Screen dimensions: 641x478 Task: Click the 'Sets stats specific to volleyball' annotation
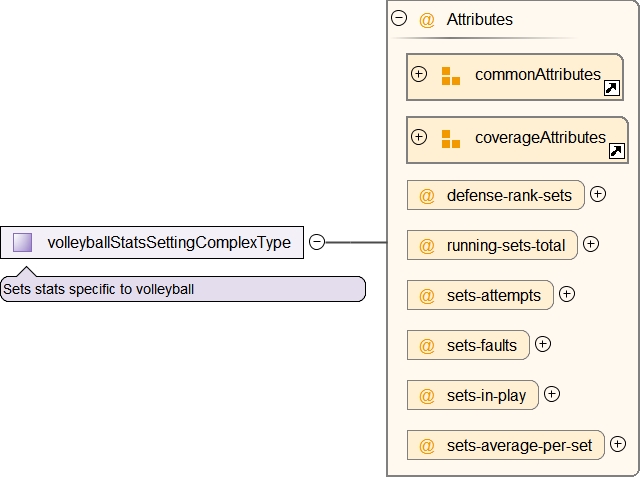point(182,290)
